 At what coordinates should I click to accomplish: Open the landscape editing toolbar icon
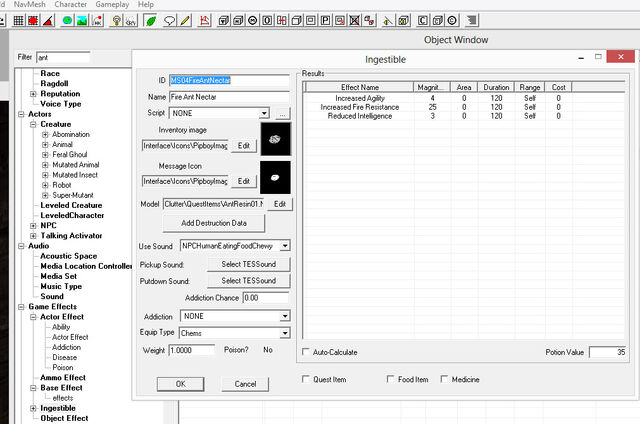(82, 20)
